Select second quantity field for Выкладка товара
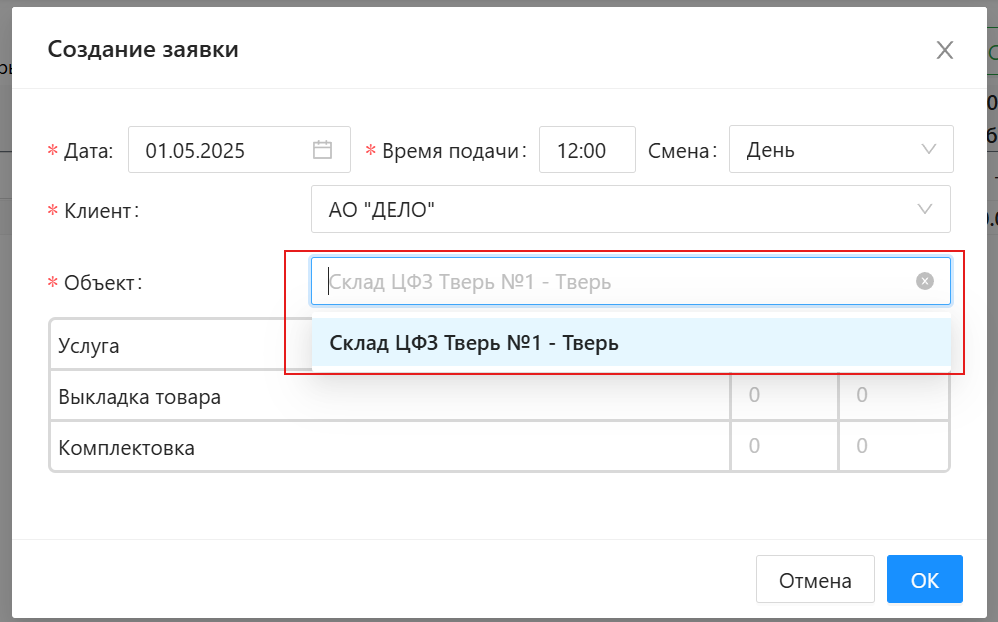This screenshot has width=998, height=622. 892,396
